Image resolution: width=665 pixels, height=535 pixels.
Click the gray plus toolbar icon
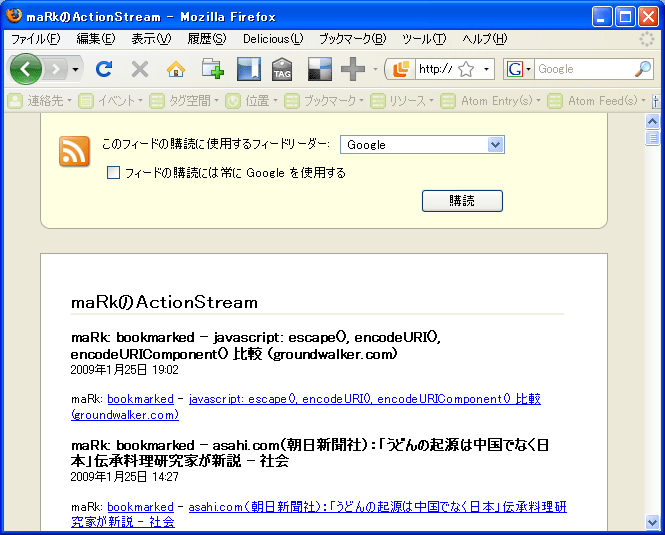tap(353, 69)
